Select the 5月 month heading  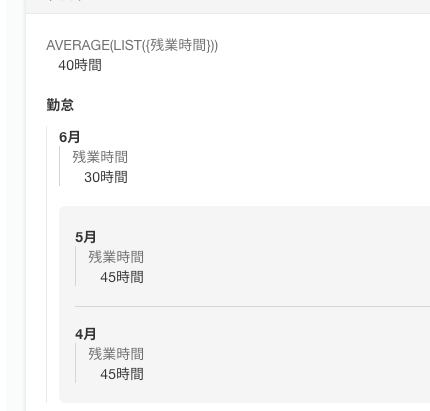tap(85, 237)
